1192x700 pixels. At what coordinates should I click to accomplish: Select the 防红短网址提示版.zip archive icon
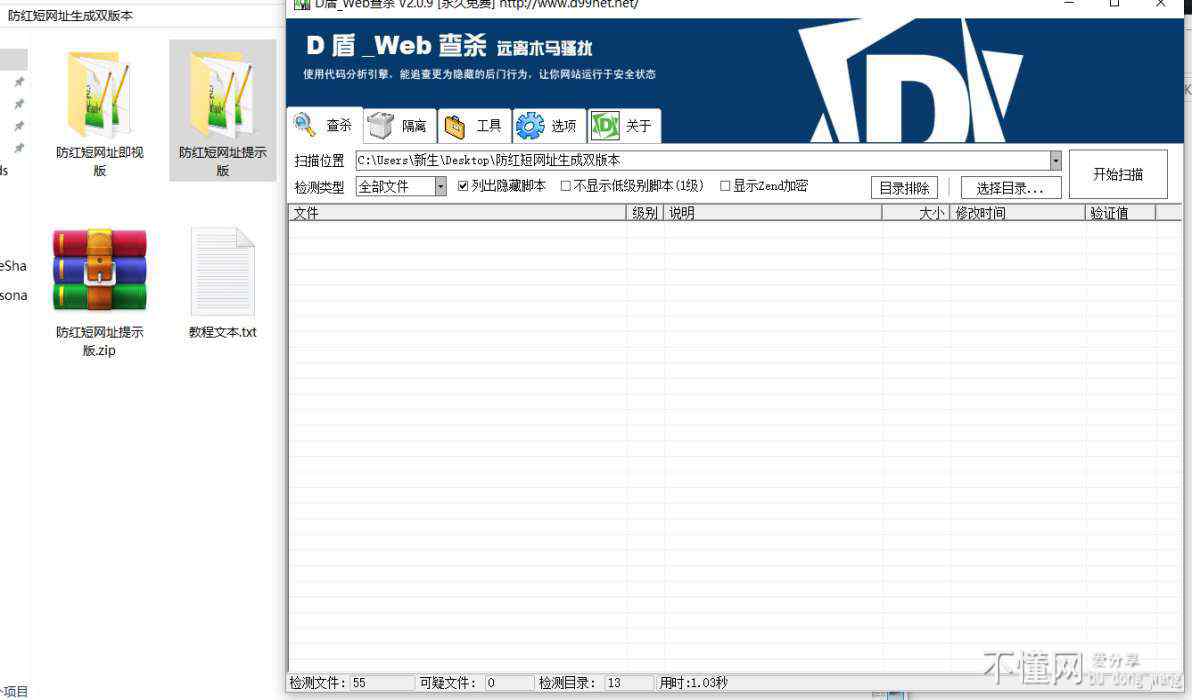100,270
